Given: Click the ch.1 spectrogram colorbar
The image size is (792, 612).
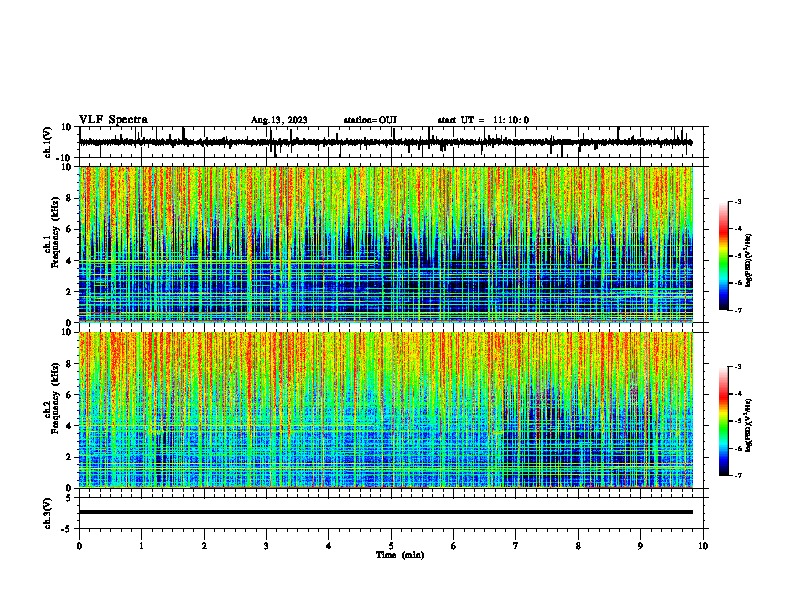Looking at the screenshot, I should tap(724, 256).
